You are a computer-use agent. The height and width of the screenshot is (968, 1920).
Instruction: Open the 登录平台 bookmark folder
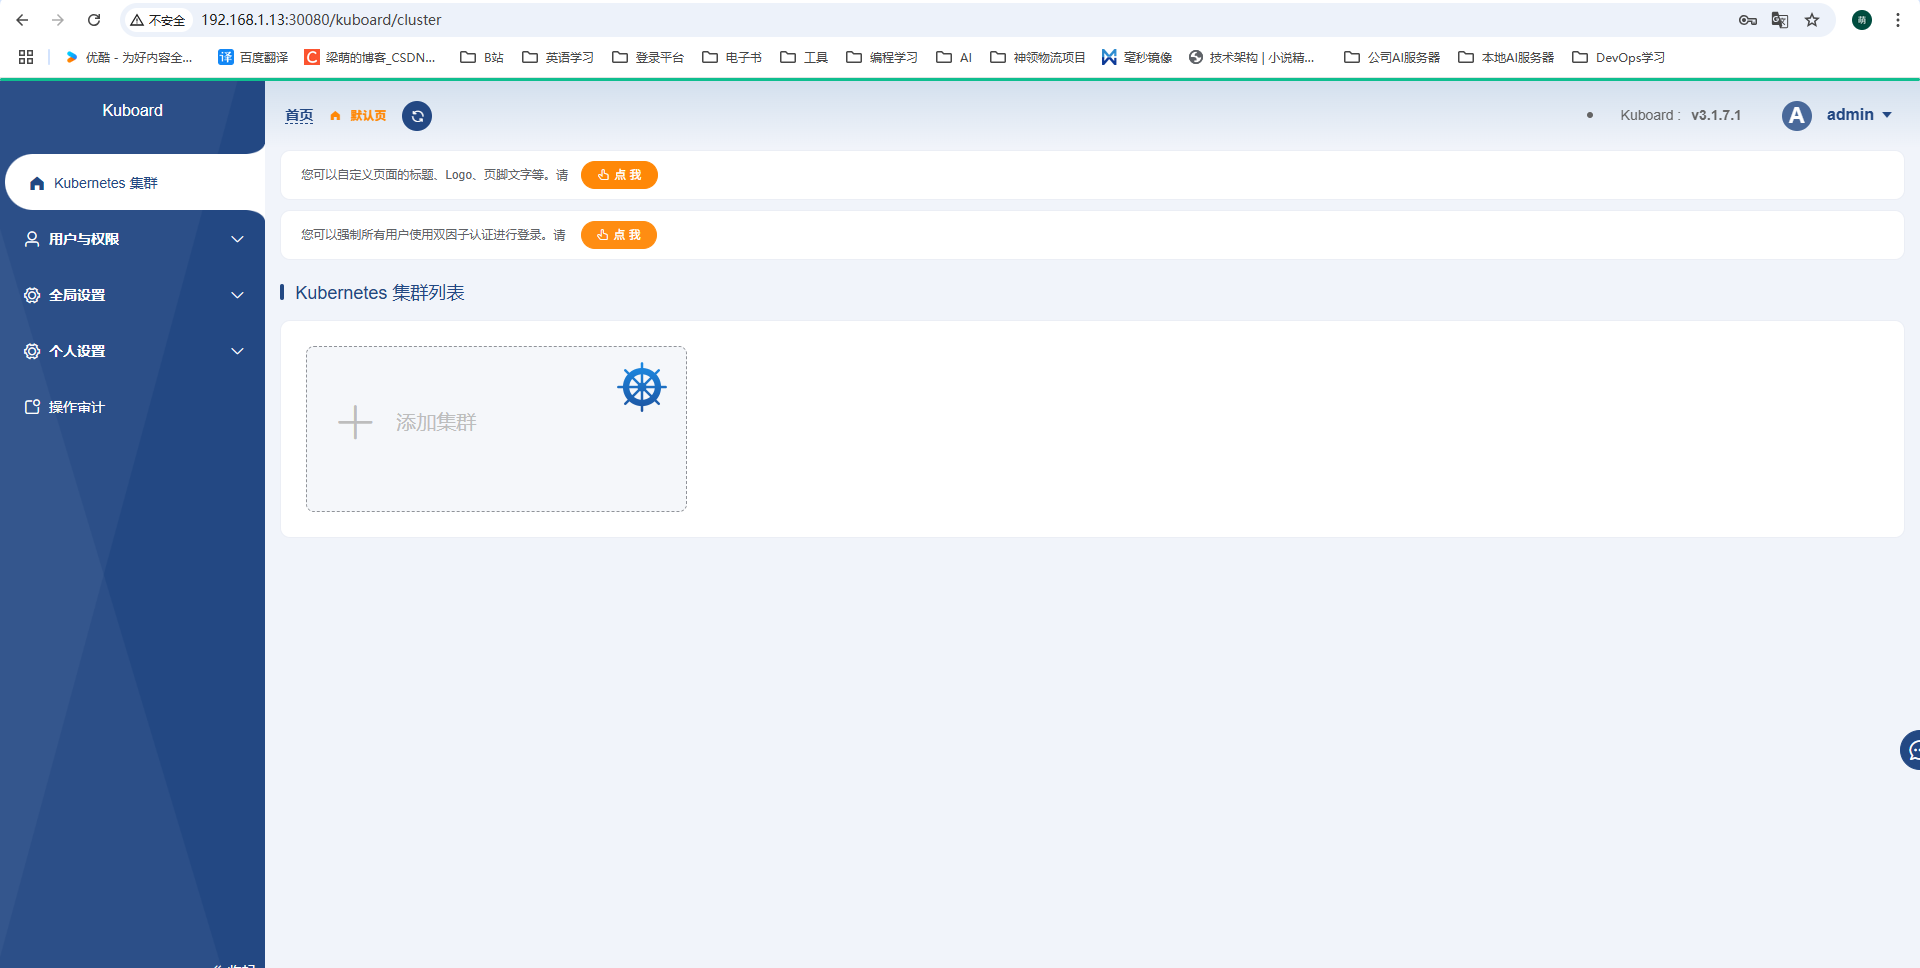(648, 57)
